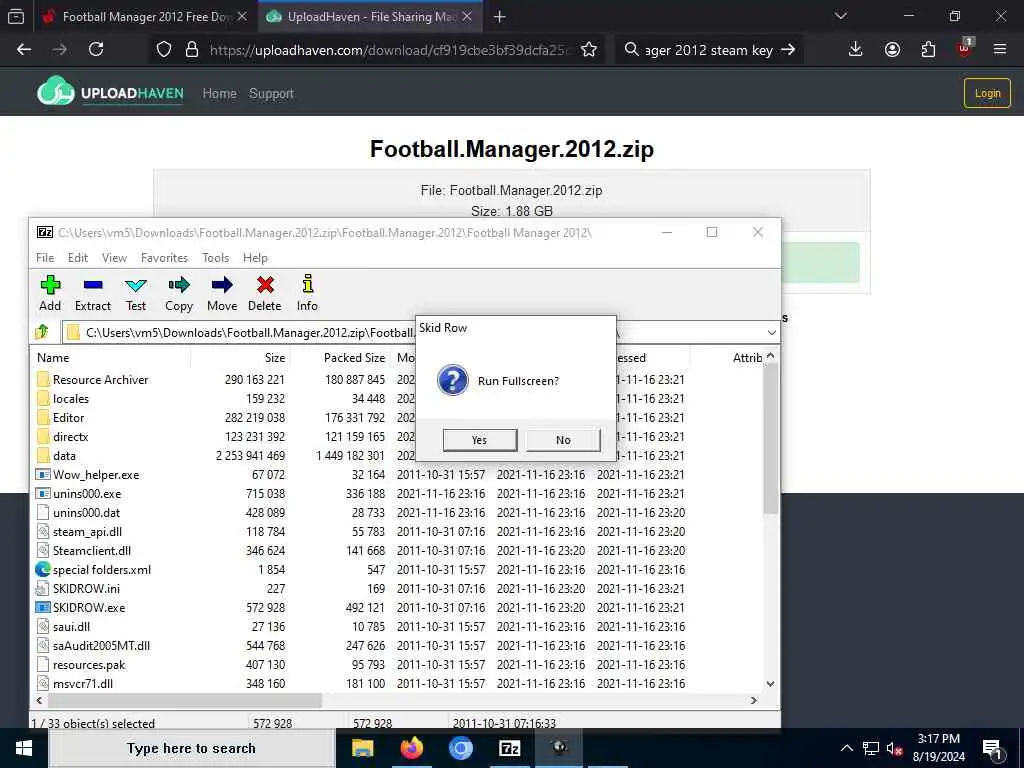Screen dimensions: 1024x768
Task: Click Yes in the Skid Row dialog
Action: 479,440
